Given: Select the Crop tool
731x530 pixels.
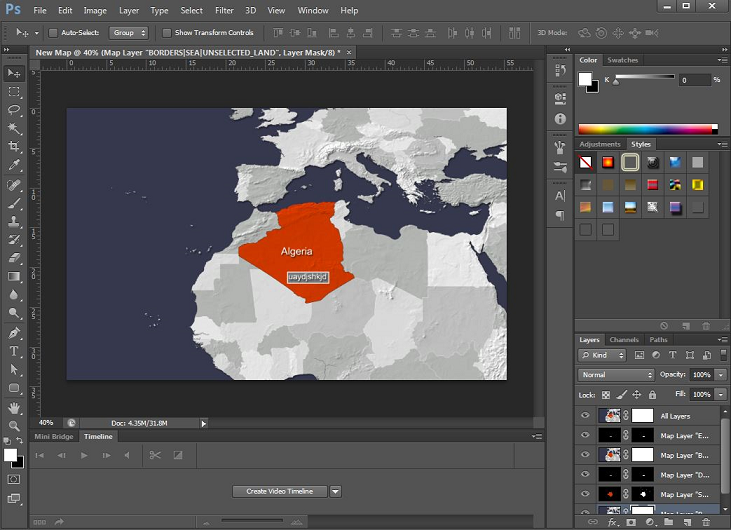Looking at the screenshot, I should point(15,147).
